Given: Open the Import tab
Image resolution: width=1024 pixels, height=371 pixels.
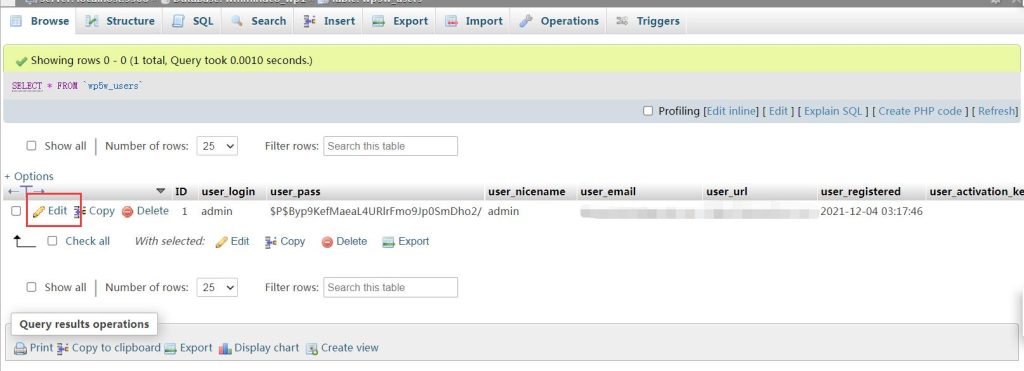Looking at the screenshot, I should click(x=474, y=21).
